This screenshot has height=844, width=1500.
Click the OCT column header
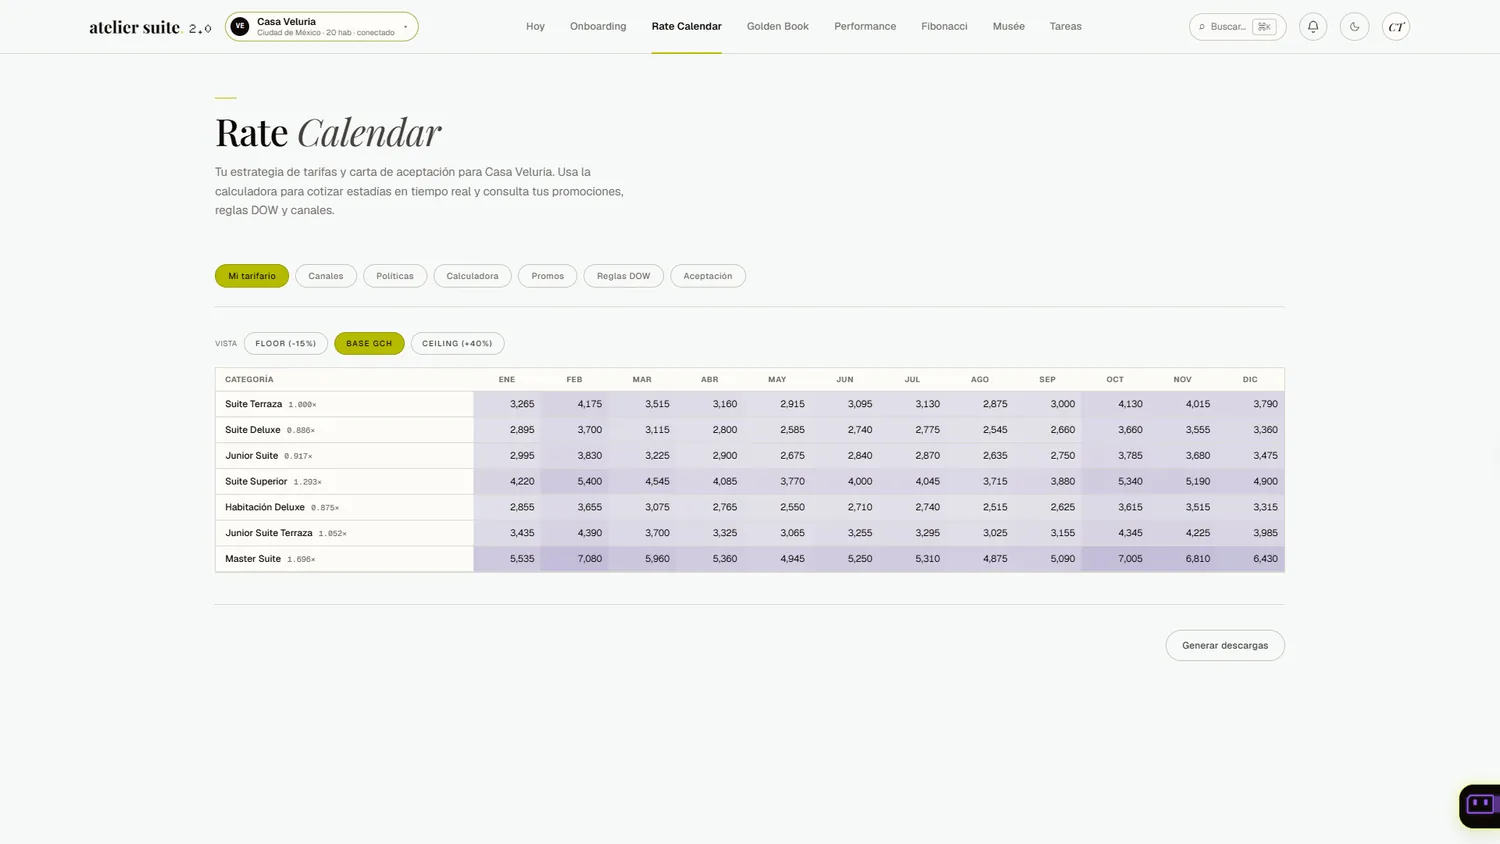pos(1115,380)
